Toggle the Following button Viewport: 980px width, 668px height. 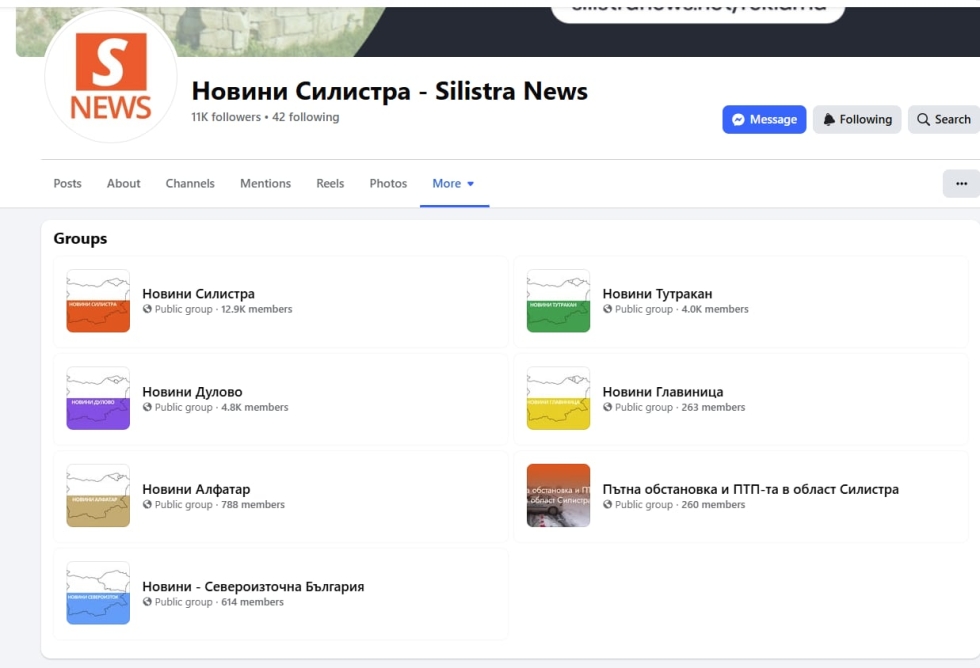coord(857,120)
